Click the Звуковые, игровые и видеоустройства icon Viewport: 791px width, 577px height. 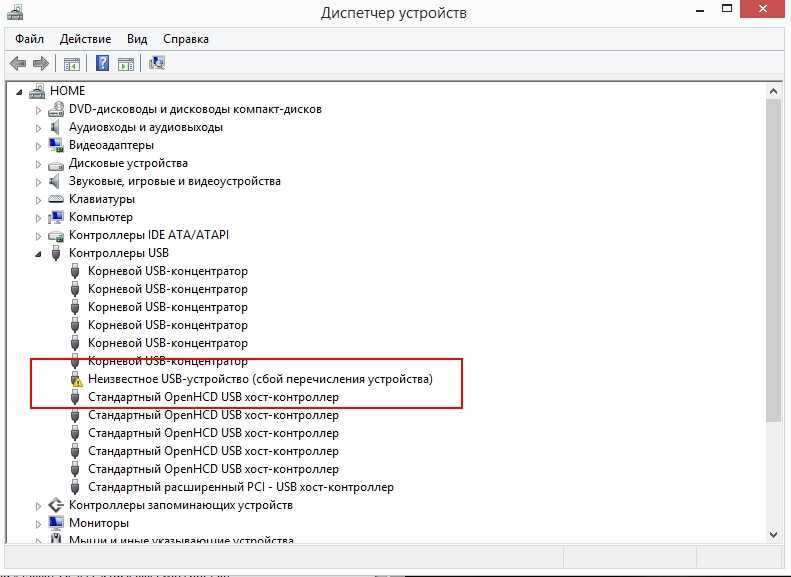[55, 181]
